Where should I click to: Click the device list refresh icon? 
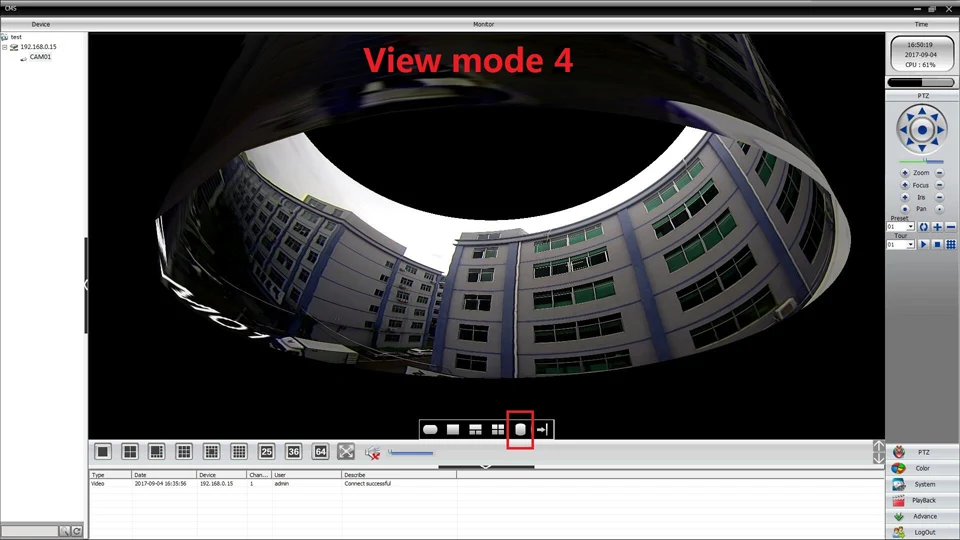[77, 531]
